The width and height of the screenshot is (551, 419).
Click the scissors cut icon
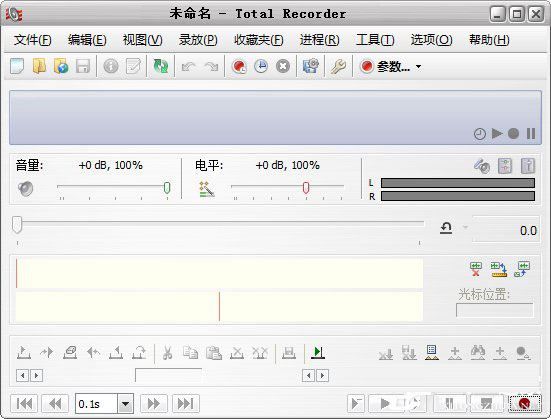tap(168, 353)
